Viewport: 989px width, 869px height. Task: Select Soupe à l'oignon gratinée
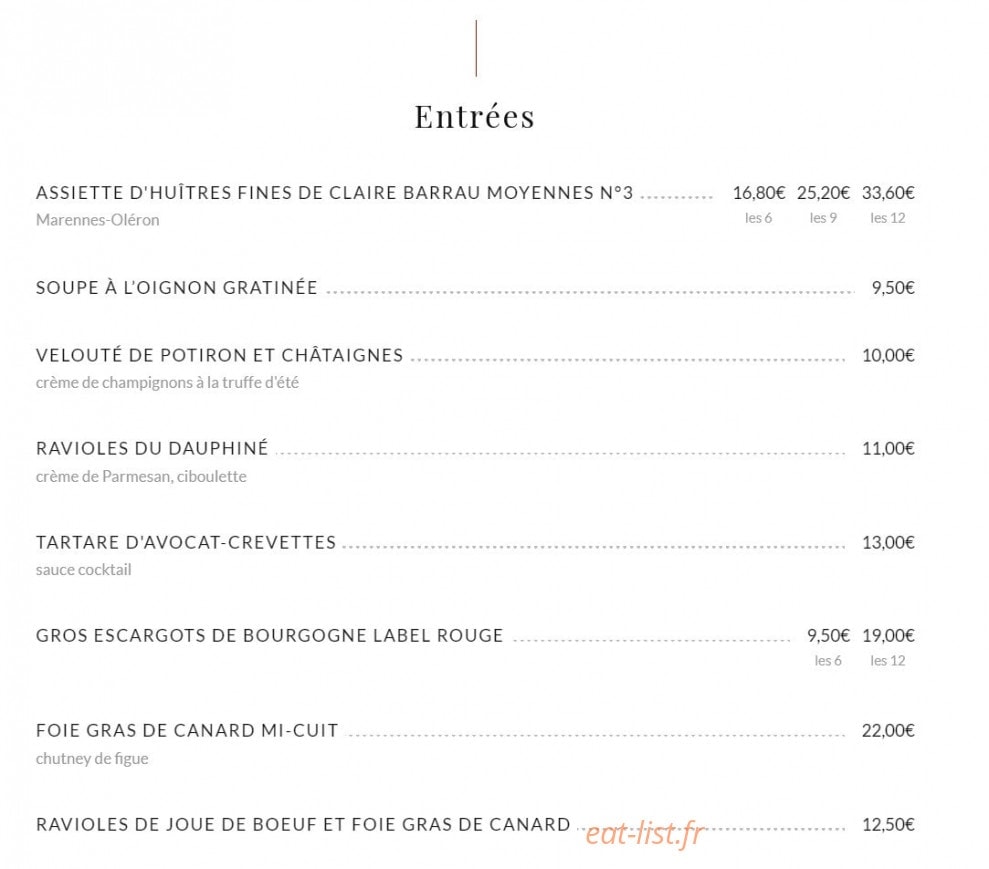click(x=177, y=288)
